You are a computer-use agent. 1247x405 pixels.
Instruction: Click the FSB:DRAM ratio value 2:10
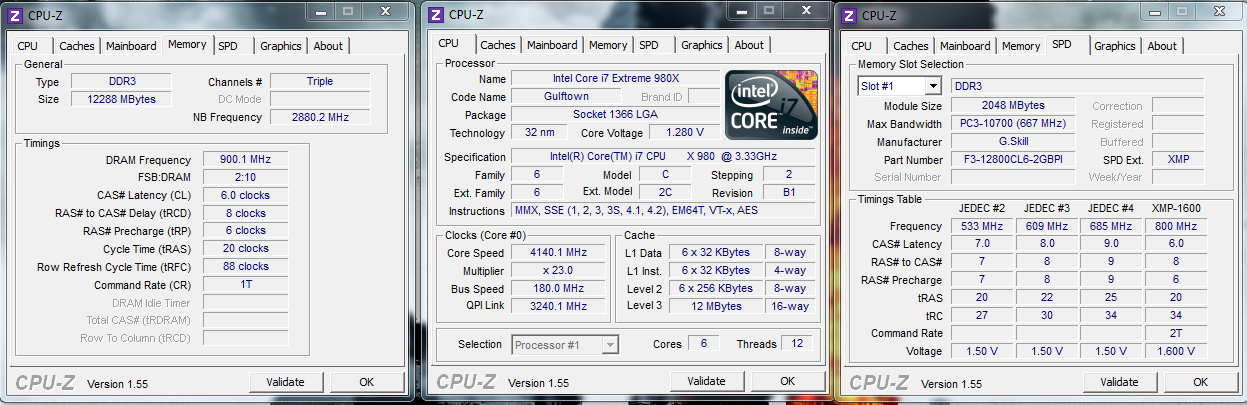point(245,178)
